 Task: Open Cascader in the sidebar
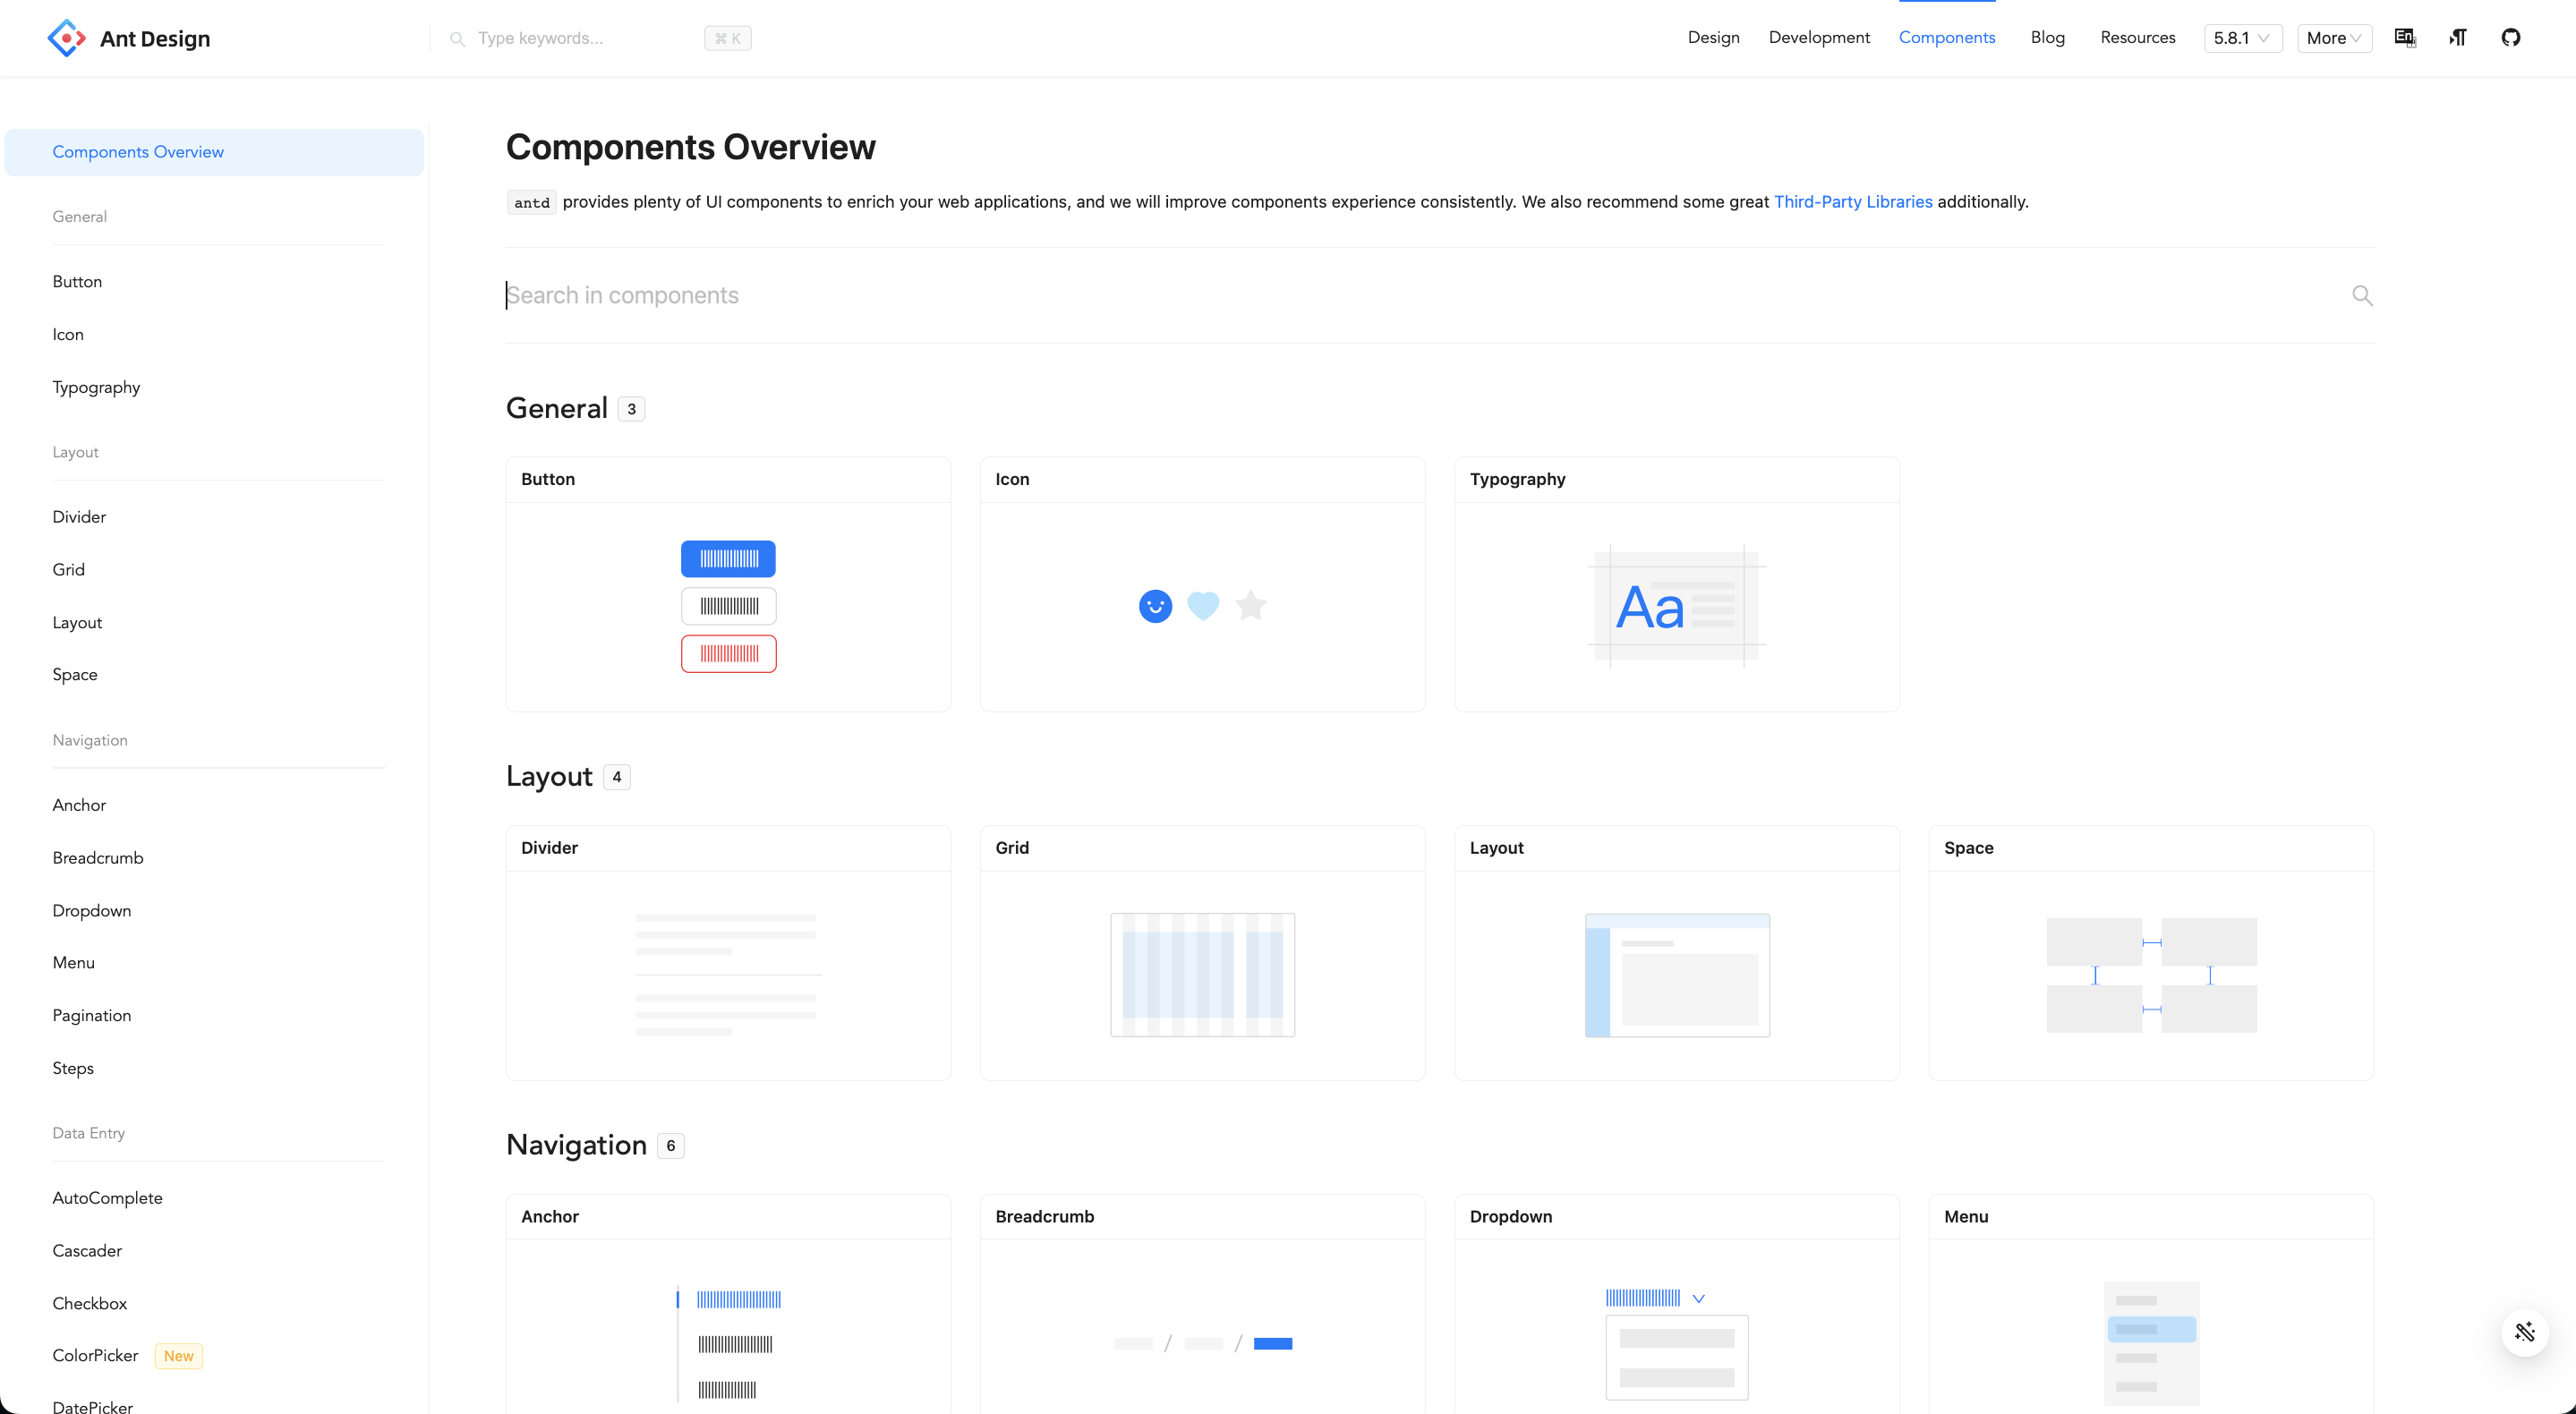tap(87, 1251)
